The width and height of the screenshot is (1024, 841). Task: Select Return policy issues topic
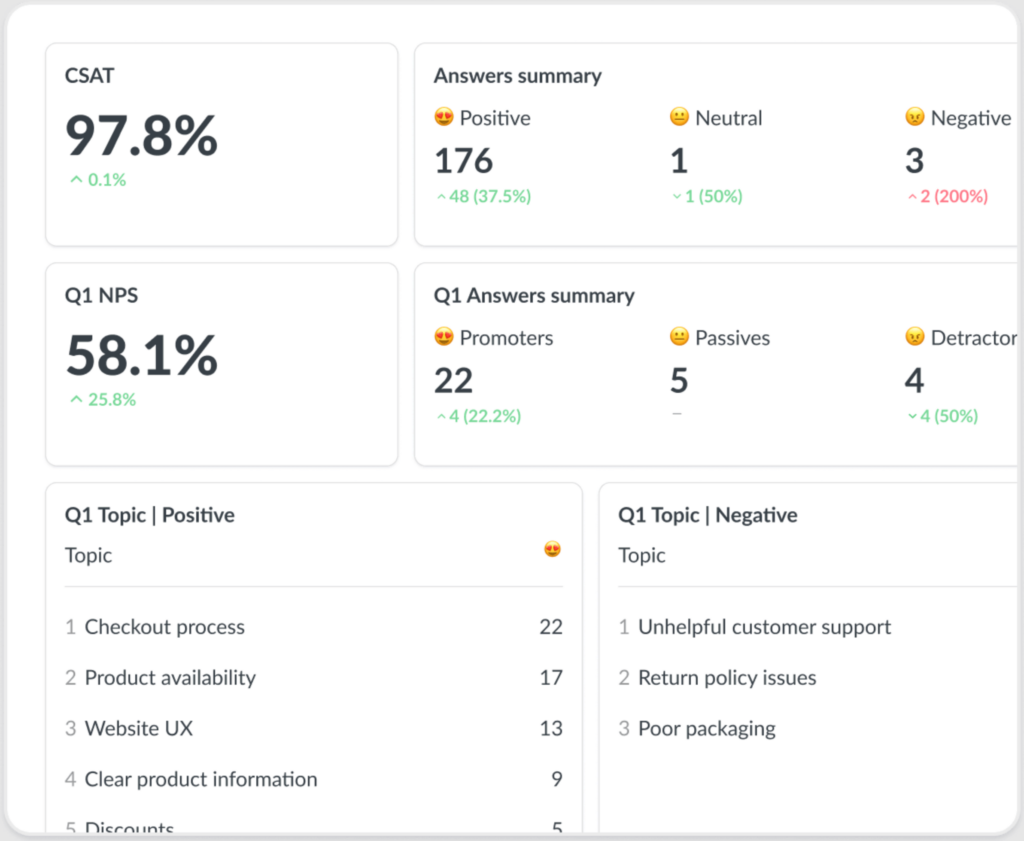coord(727,678)
